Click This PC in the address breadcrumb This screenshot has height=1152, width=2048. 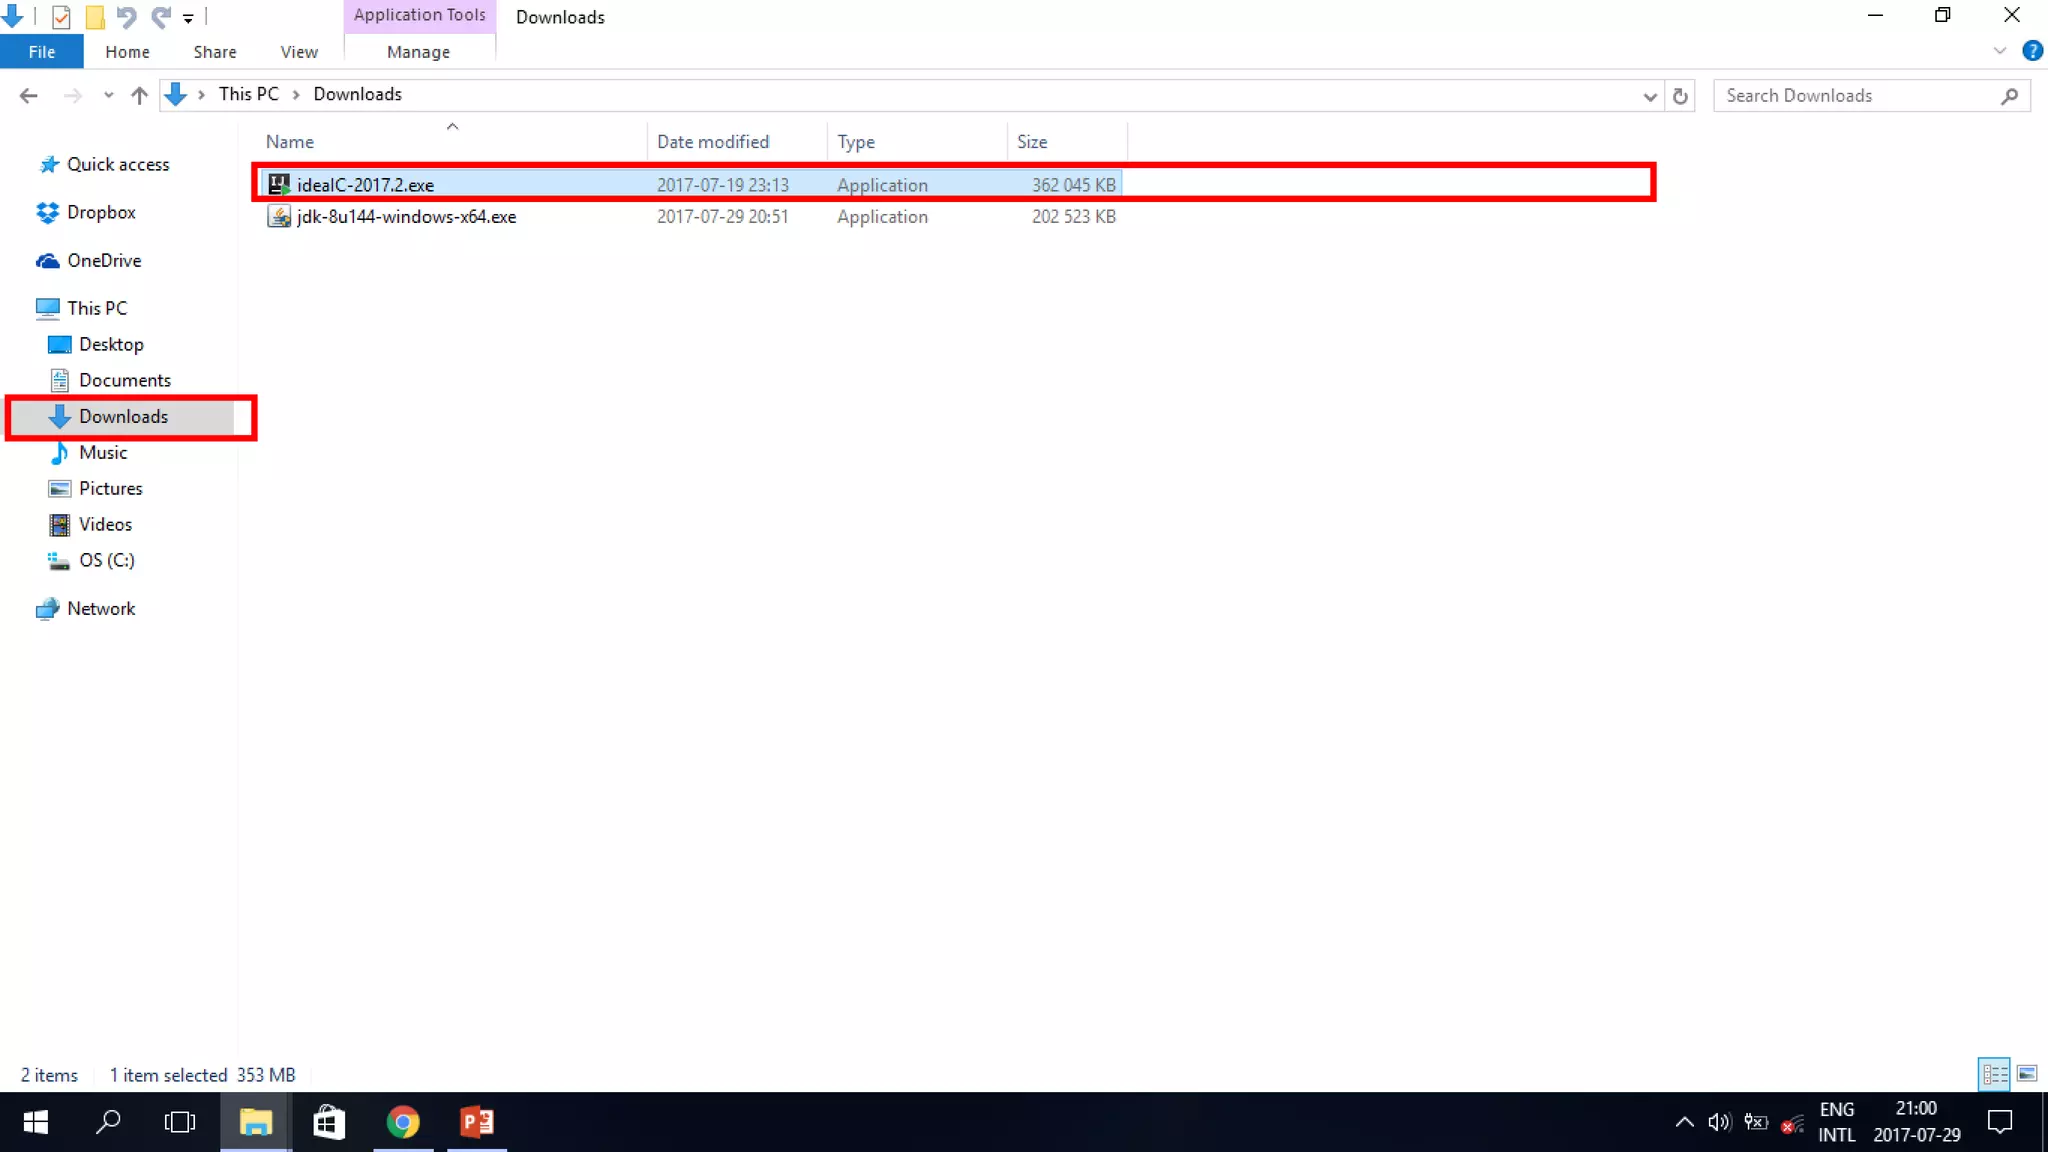(x=249, y=94)
